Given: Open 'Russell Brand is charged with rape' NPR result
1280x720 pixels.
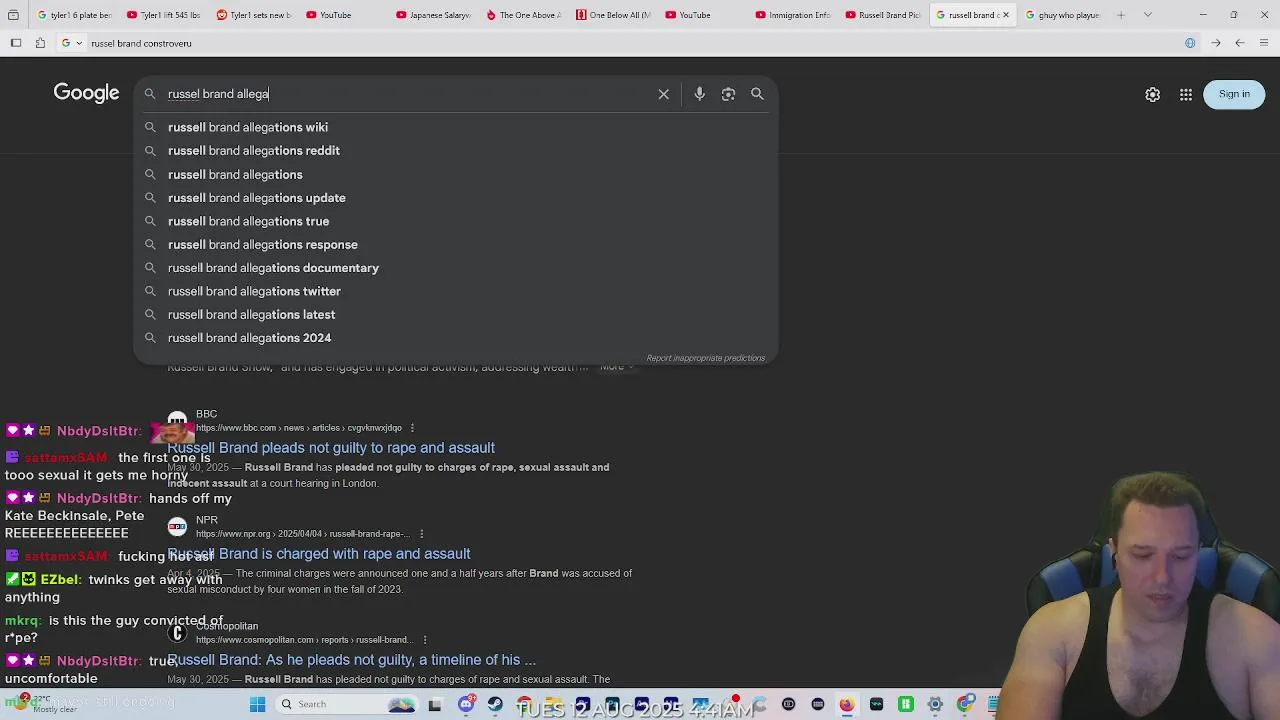Looking at the screenshot, I should [x=319, y=554].
